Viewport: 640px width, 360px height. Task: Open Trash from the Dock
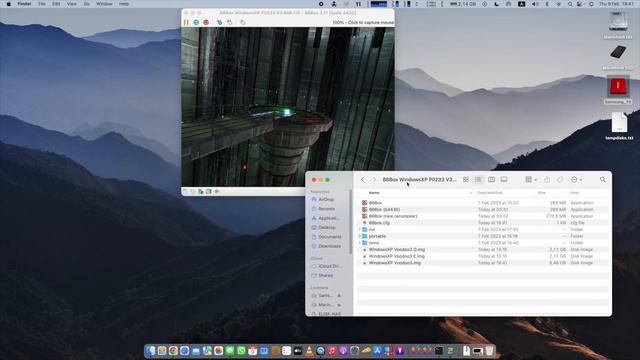[x=489, y=351]
